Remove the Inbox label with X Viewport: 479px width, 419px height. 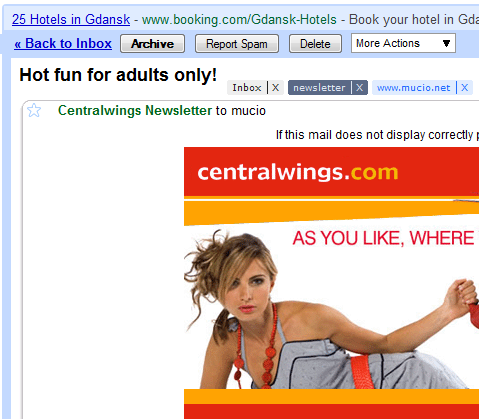click(275, 88)
